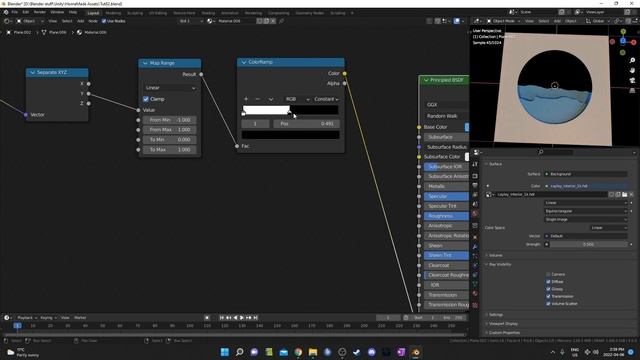Open GGX distribution dropdown in Principled BSDF
This screenshot has height=360, width=640.
[x=446, y=104]
